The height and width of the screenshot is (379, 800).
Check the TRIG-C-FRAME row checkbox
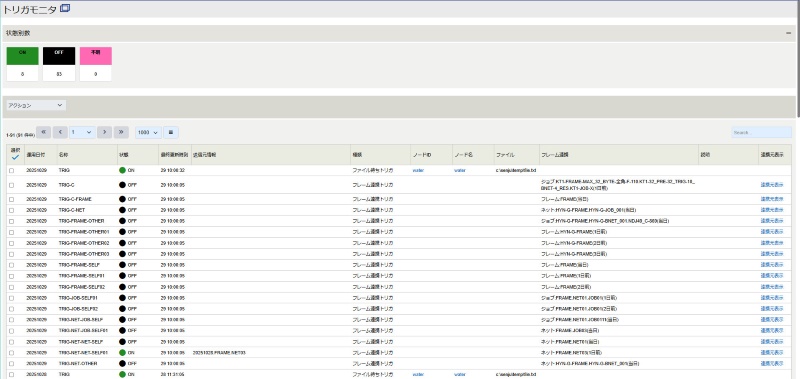12,199
